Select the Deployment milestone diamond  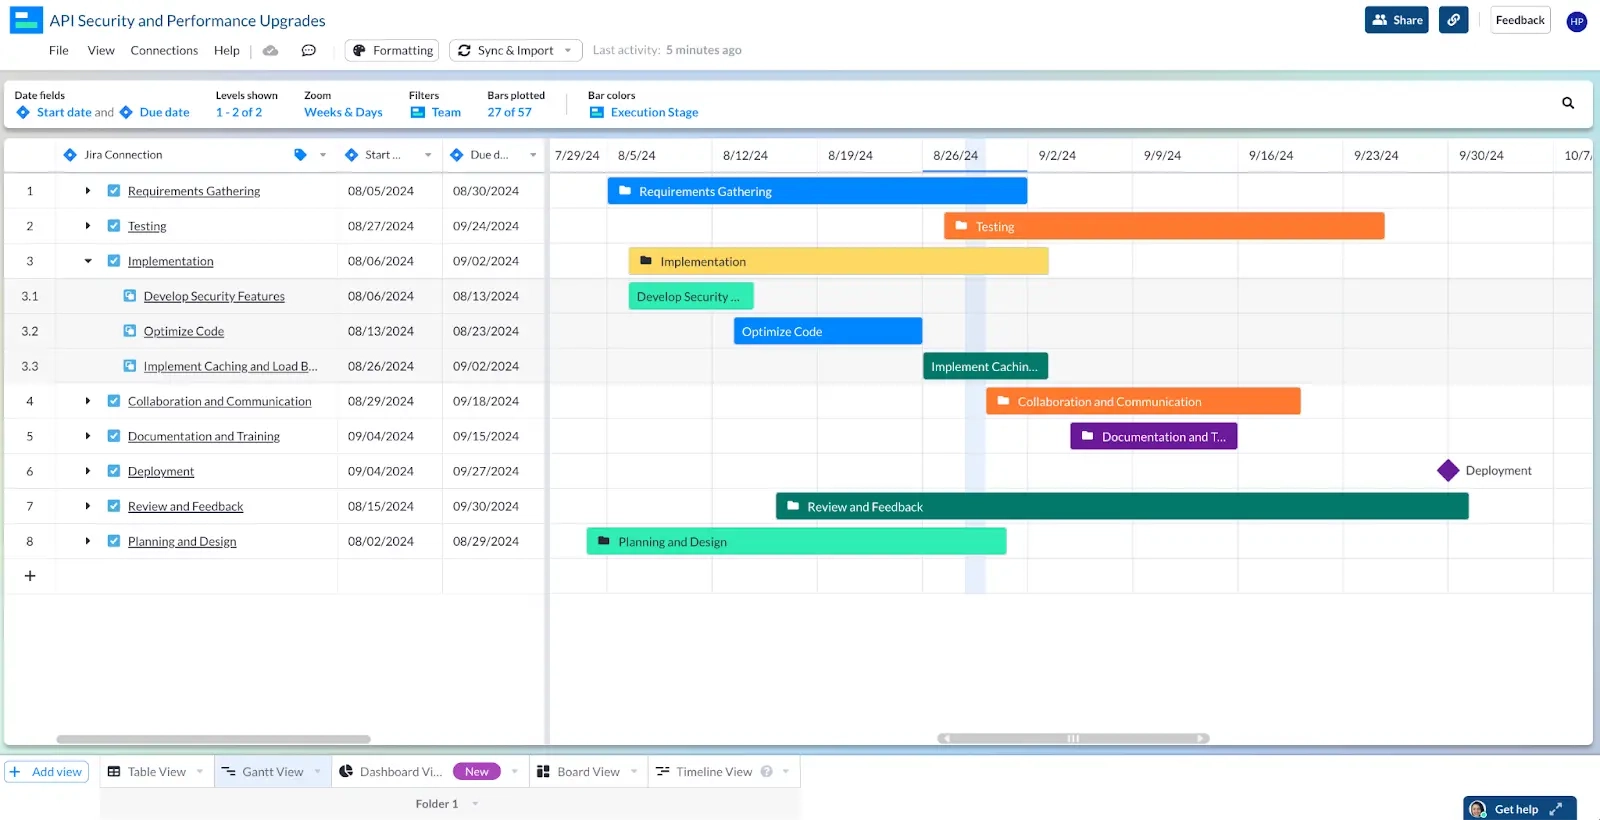[1448, 471]
